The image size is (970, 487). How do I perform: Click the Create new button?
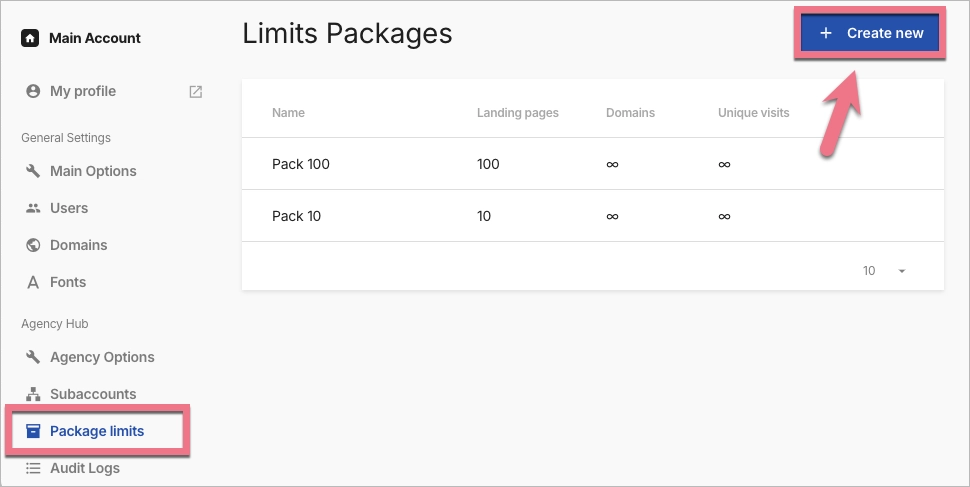pos(870,33)
